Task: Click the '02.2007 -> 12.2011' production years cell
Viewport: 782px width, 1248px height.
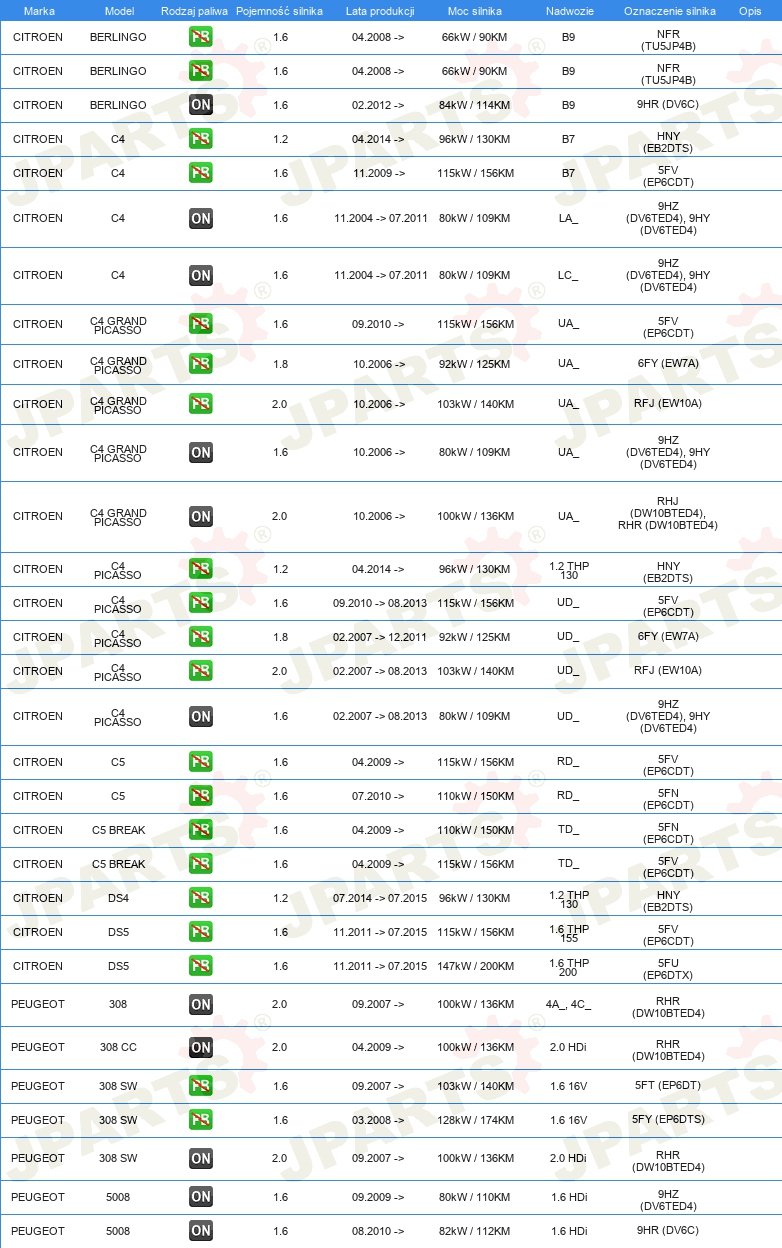Action: click(380, 637)
